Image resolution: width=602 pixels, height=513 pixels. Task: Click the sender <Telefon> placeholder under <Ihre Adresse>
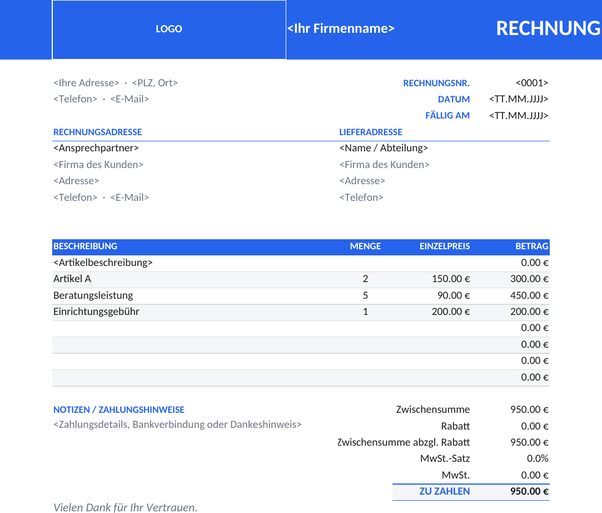[x=75, y=99]
